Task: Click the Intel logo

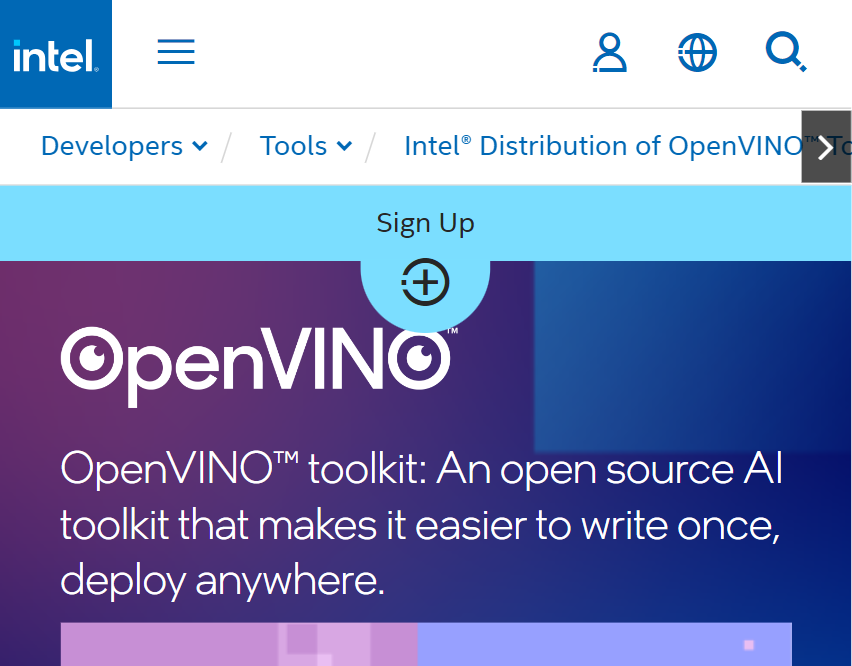Action: [x=55, y=54]
